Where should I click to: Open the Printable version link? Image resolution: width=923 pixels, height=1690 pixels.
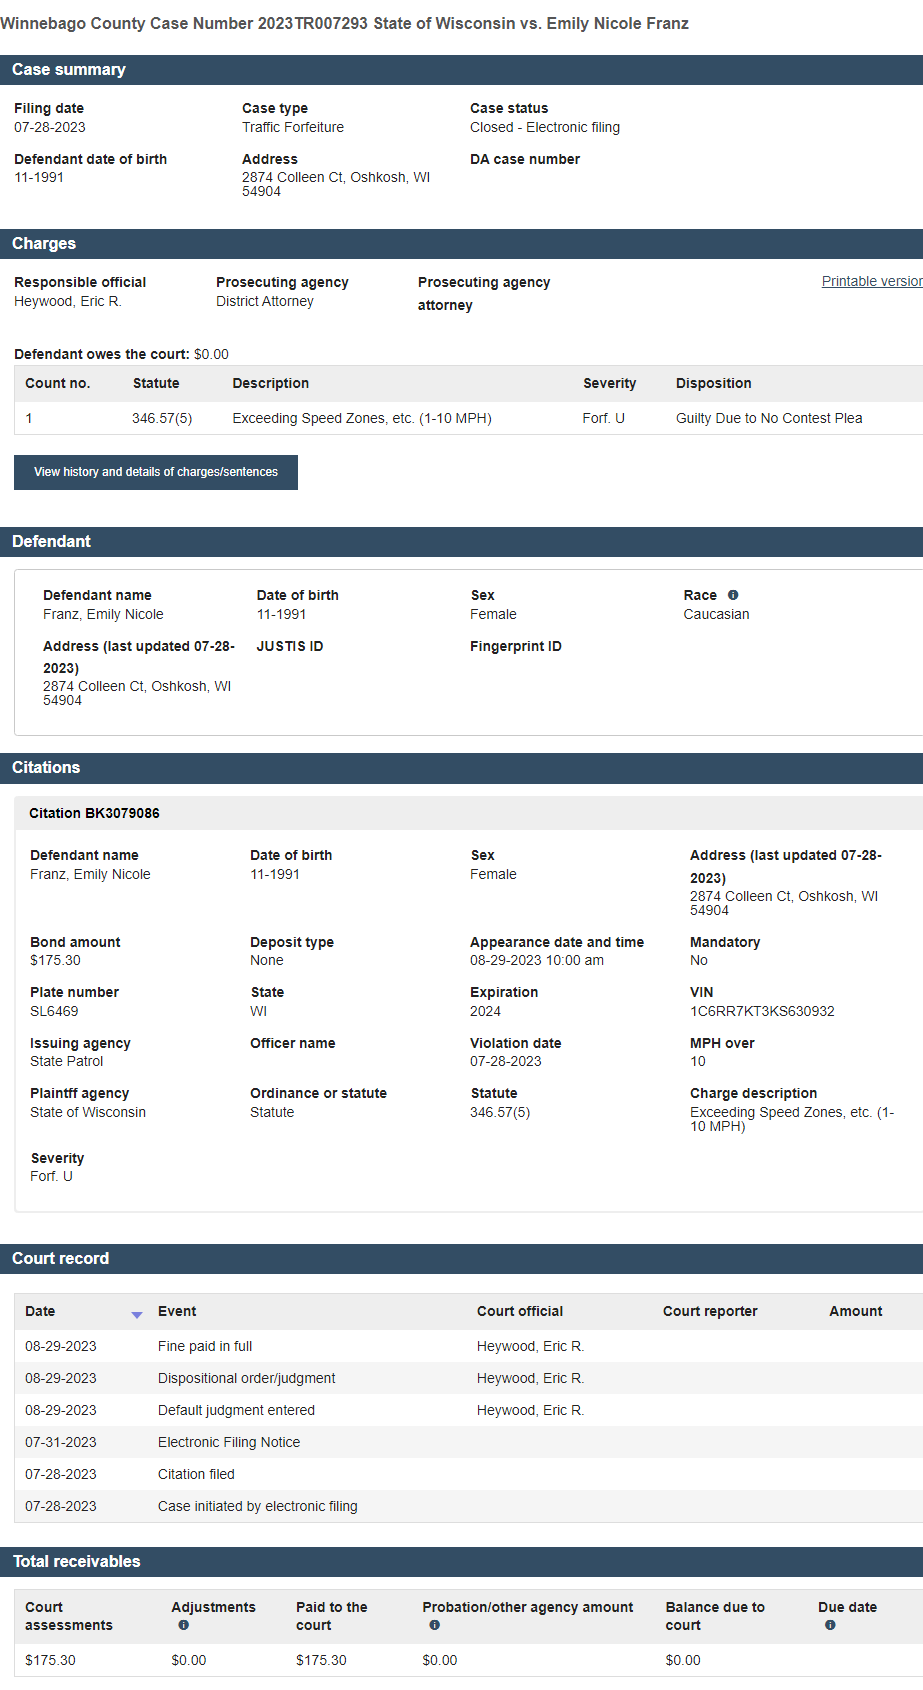point(872,281)
